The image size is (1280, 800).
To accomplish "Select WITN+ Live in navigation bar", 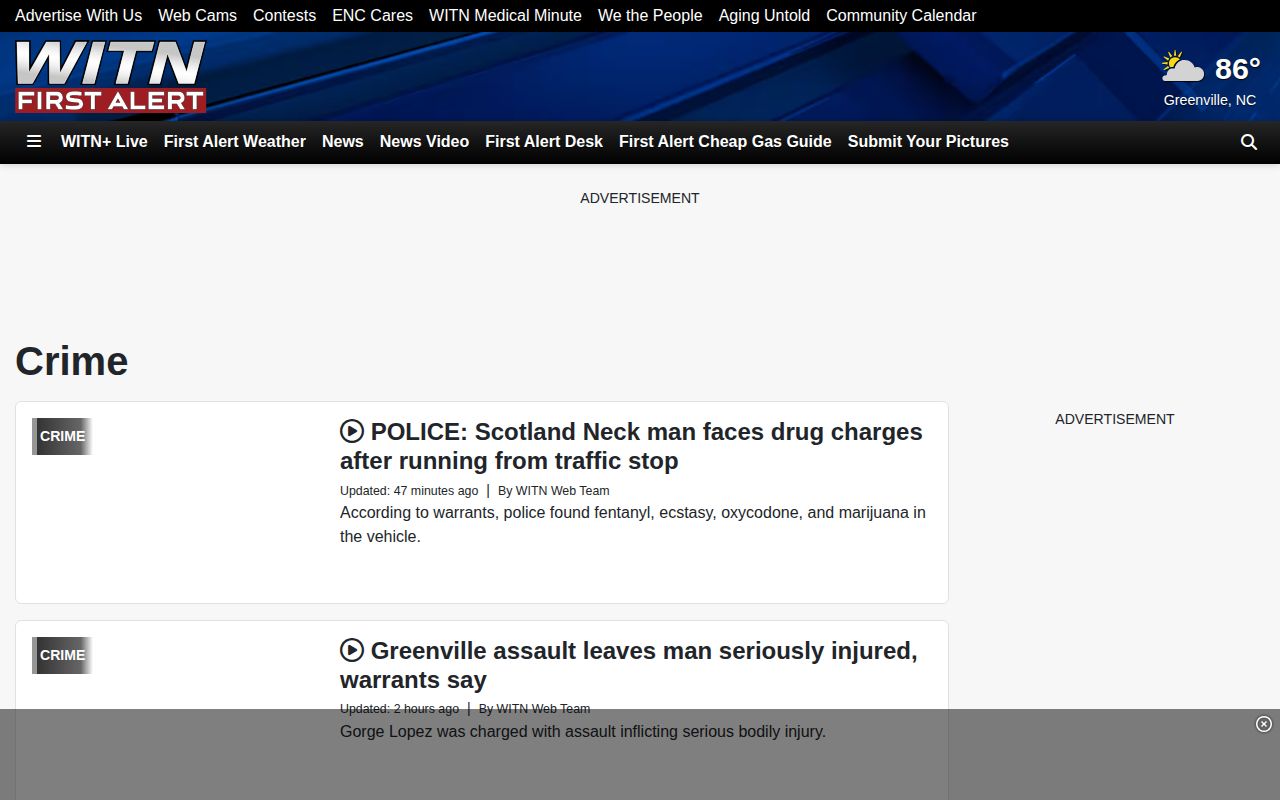I will [x=104, y=142].
